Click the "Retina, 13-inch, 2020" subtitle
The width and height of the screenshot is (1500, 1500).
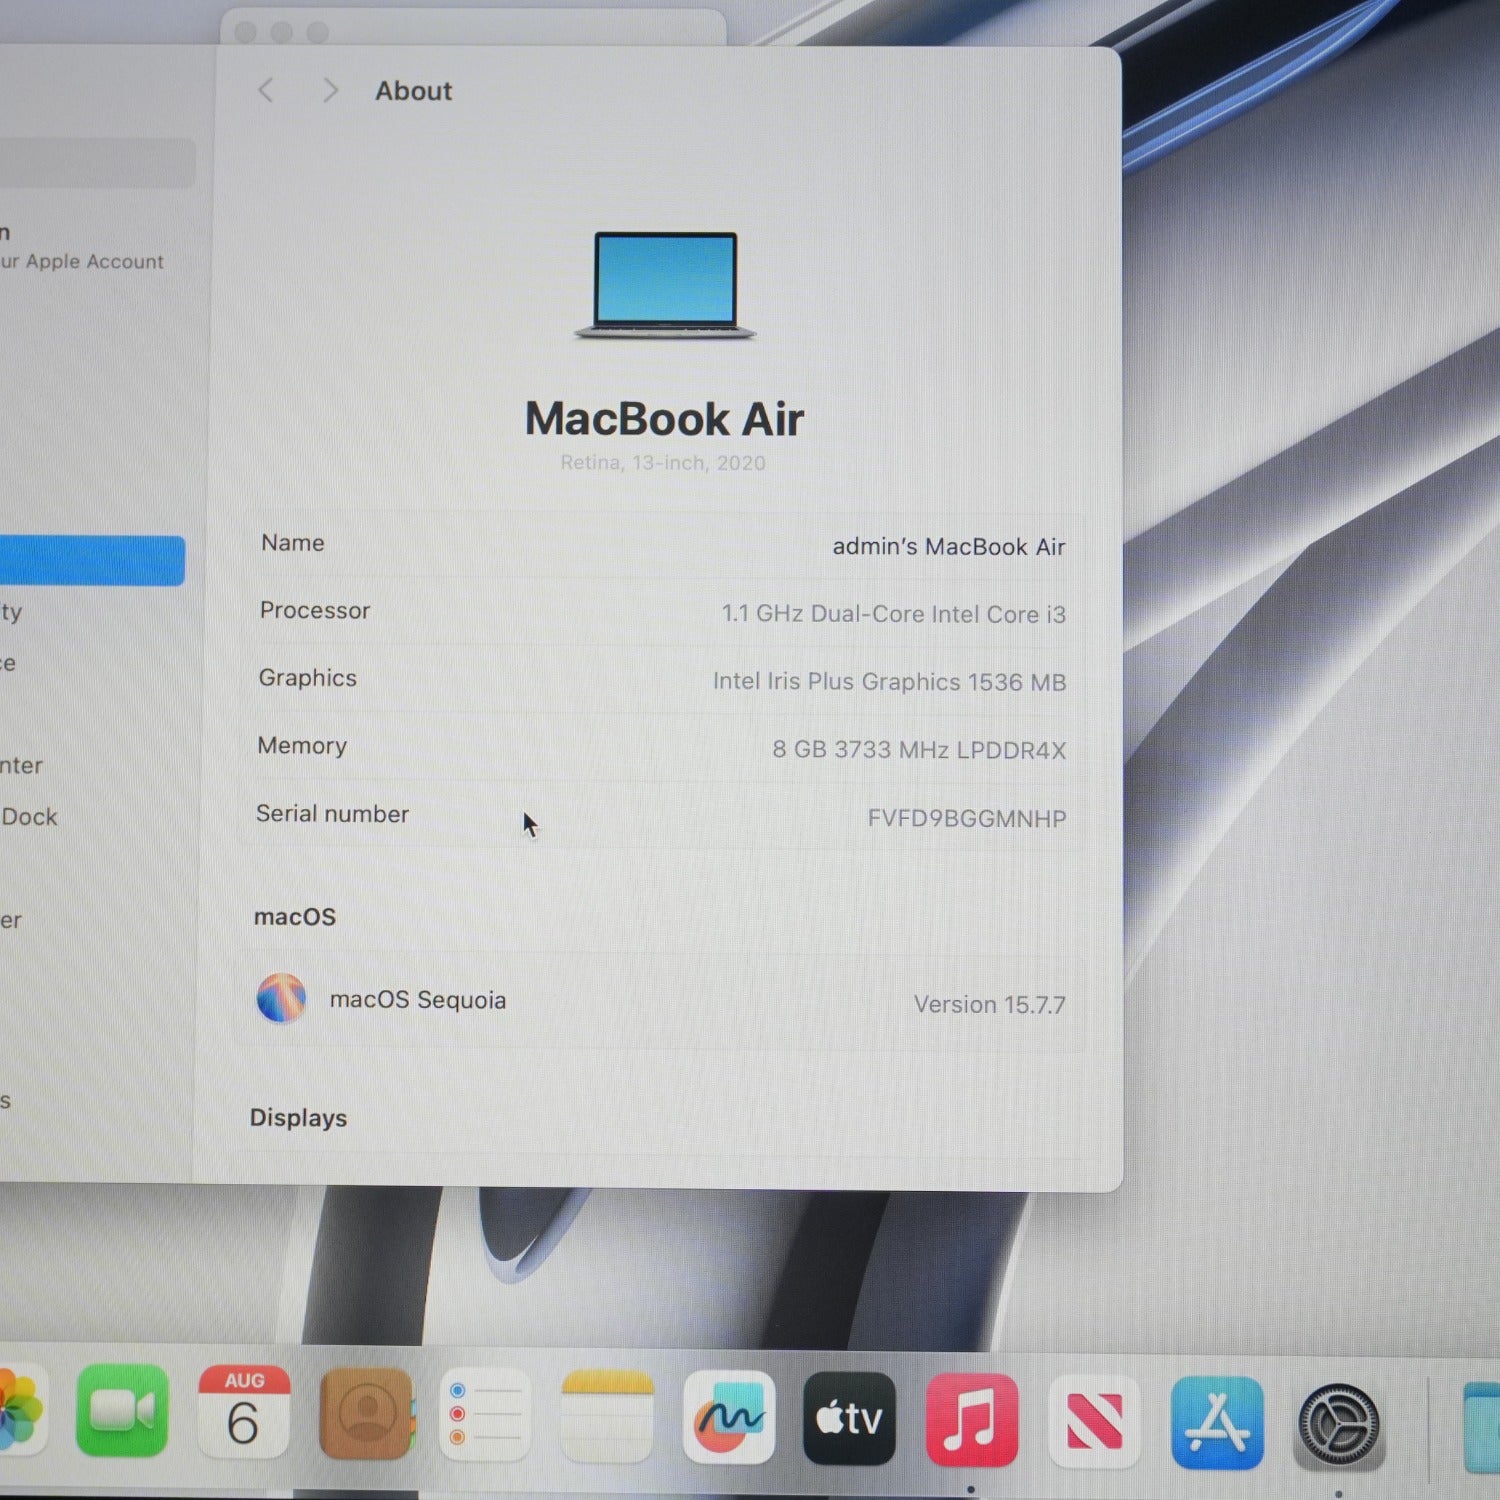pyautogui.click(x=663, y=463)
